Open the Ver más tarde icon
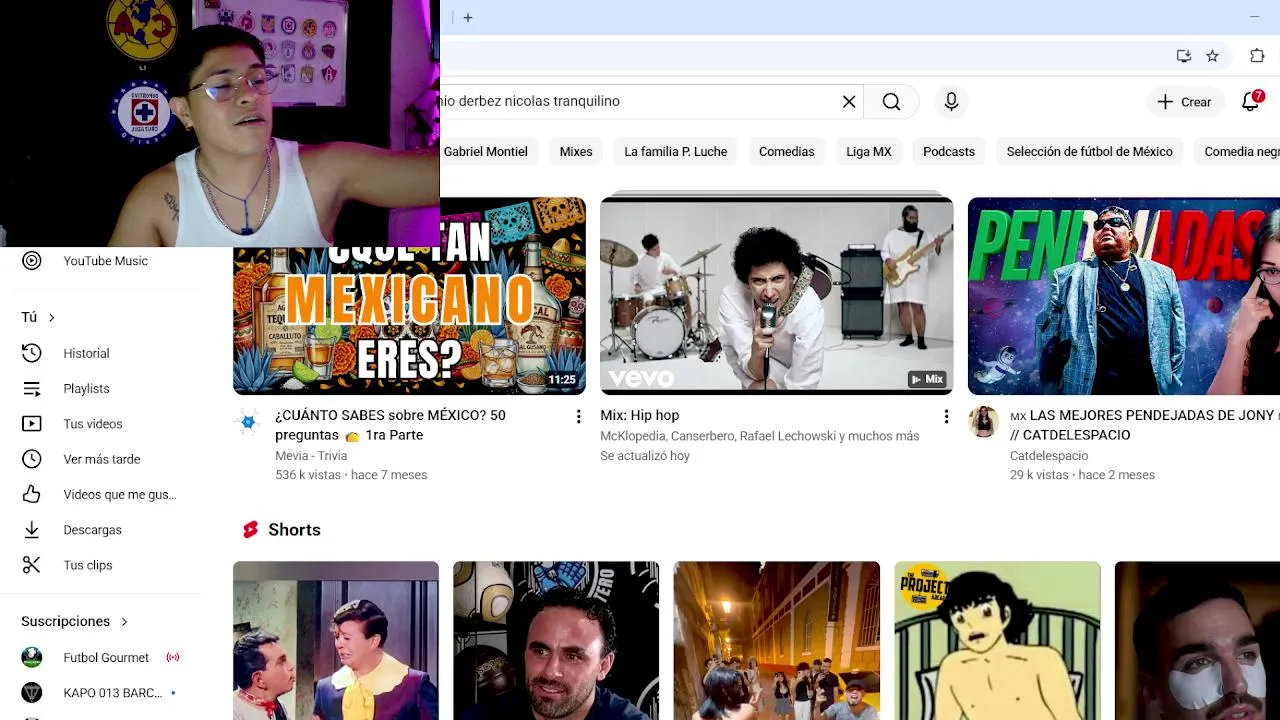The height and width of the screenshot is (720, 1280). click(32, 459)
